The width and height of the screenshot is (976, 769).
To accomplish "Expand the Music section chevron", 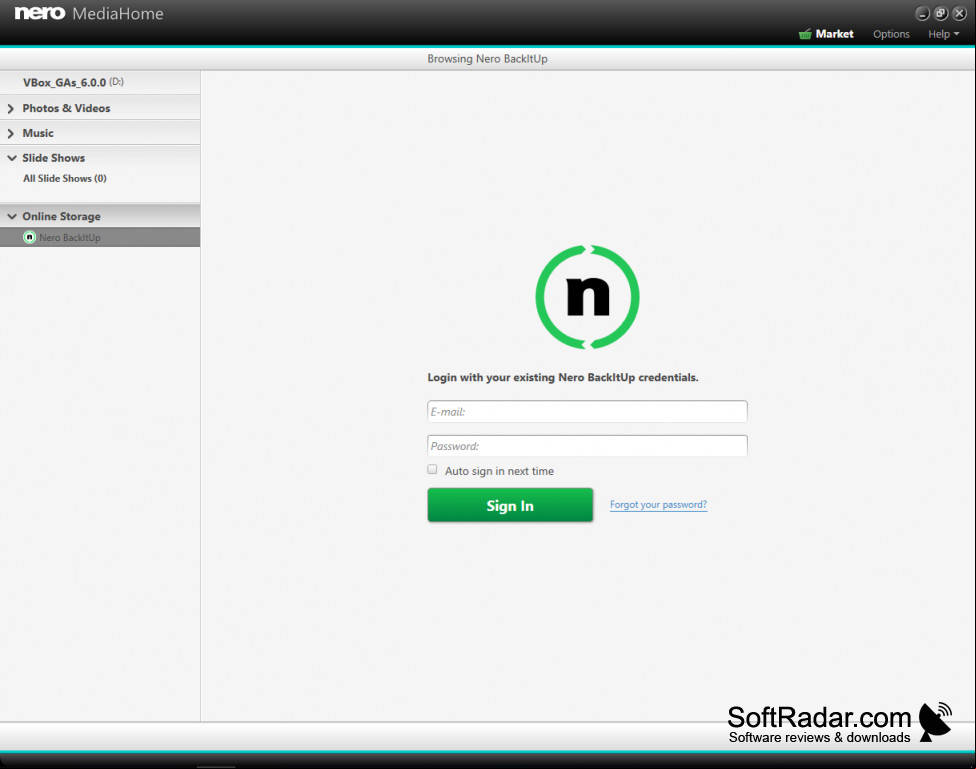I will click(x=11, y=133).
